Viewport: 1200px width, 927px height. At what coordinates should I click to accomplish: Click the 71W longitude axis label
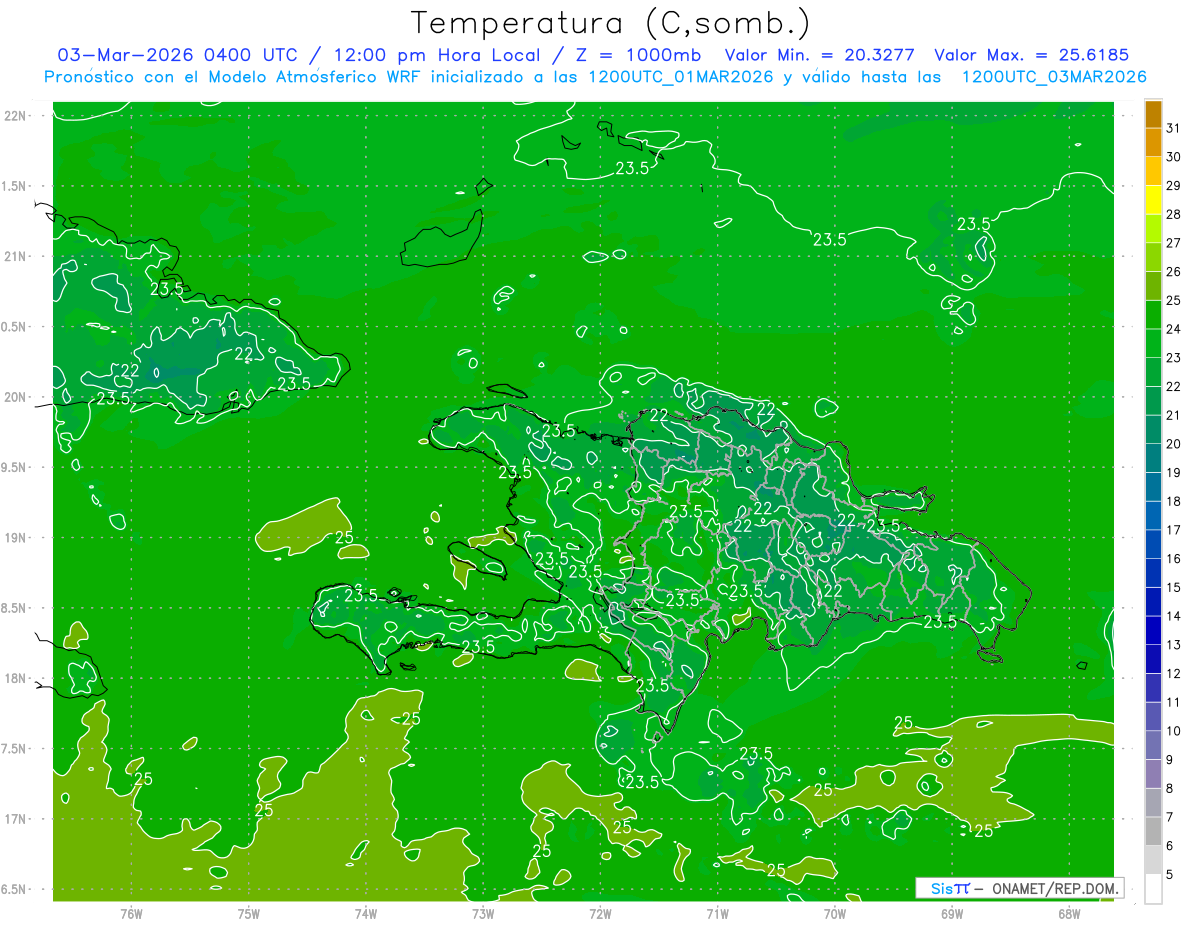click(717, 913)
